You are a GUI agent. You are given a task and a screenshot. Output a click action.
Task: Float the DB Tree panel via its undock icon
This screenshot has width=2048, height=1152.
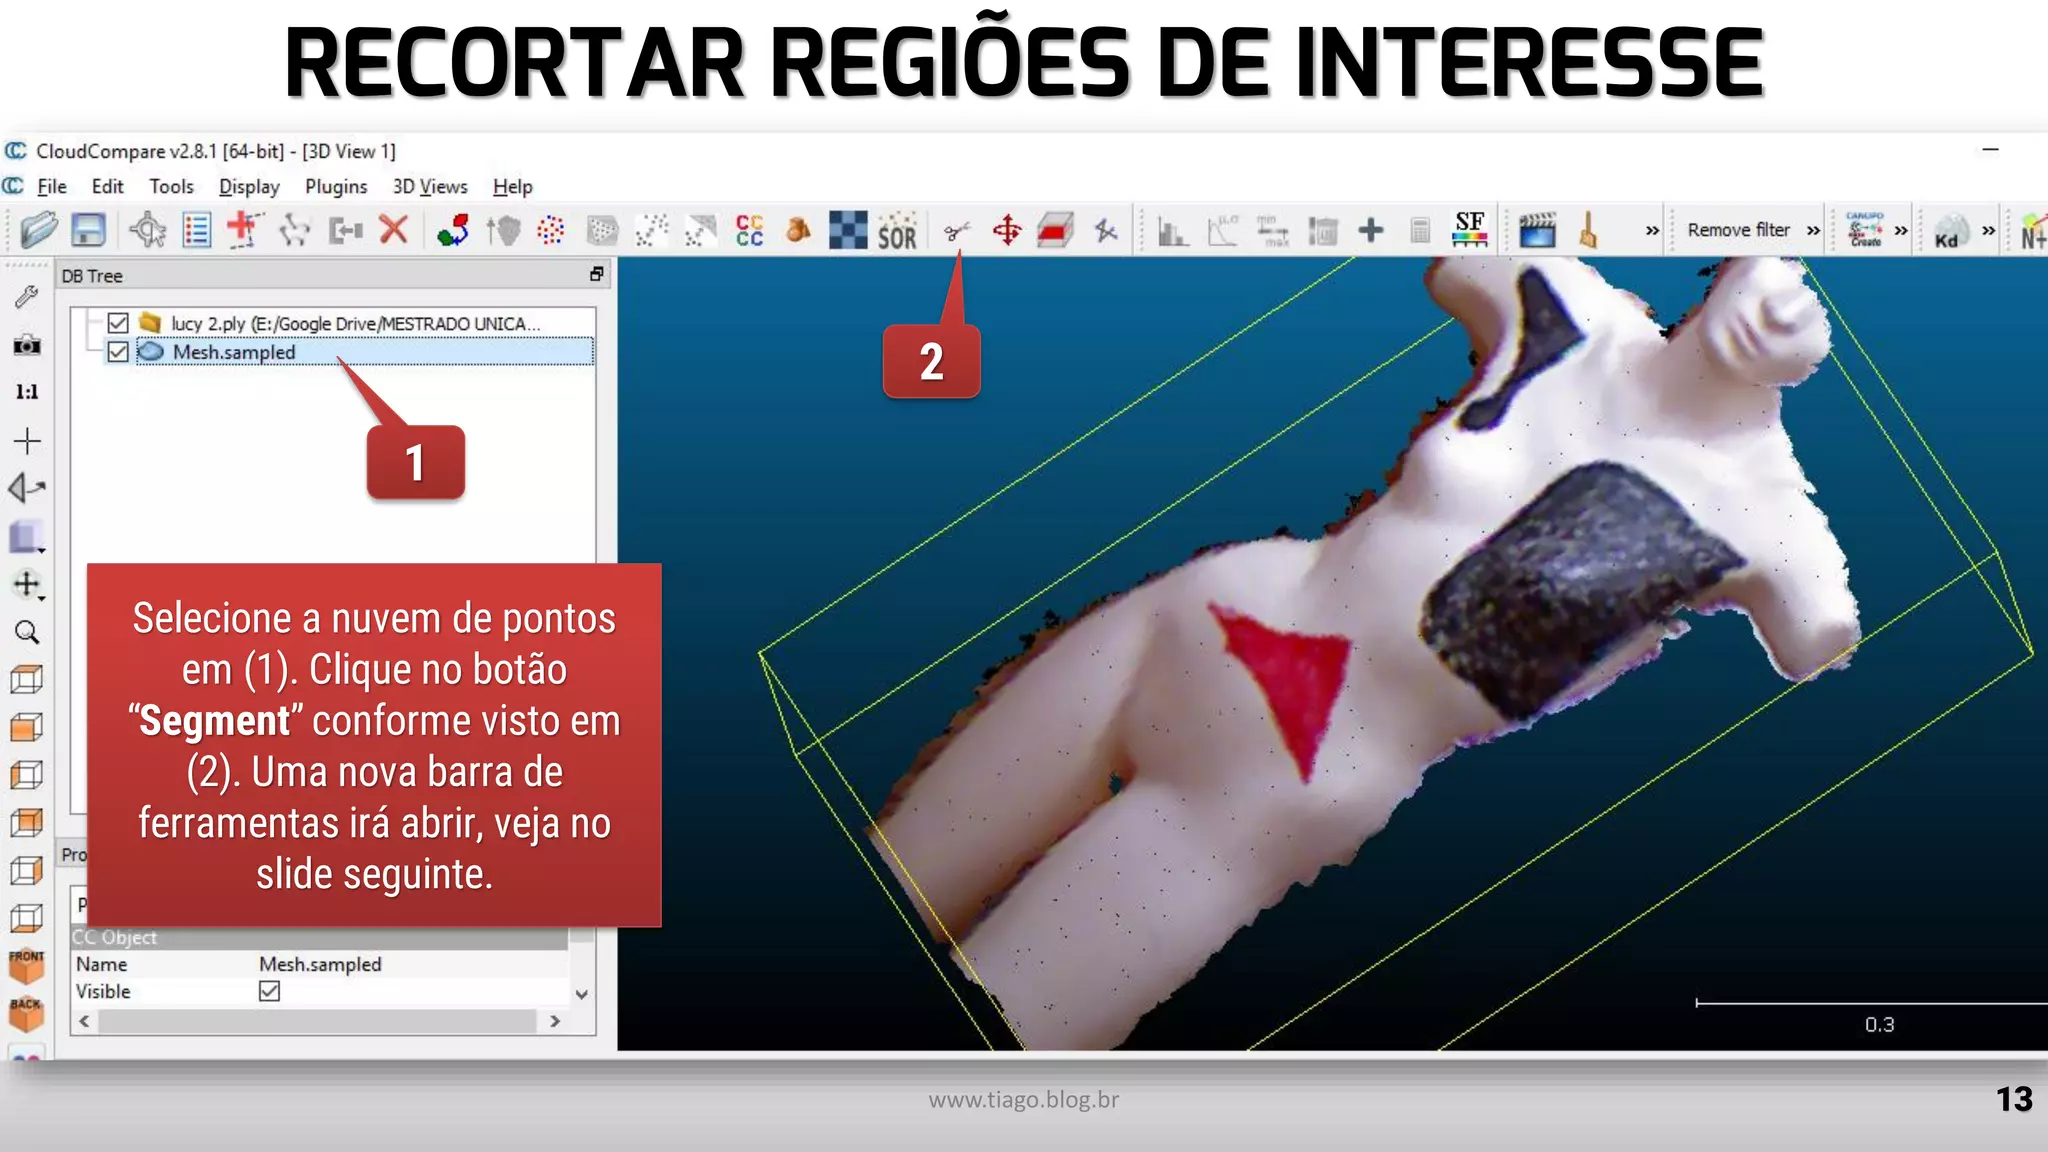point(597,274)
